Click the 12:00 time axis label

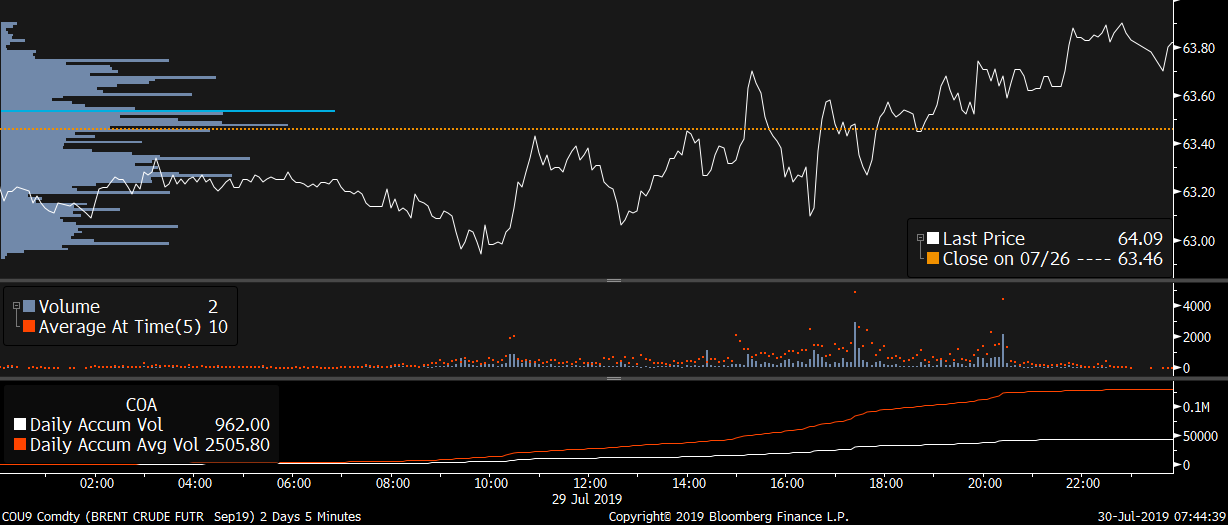click(x=589, y=483)
